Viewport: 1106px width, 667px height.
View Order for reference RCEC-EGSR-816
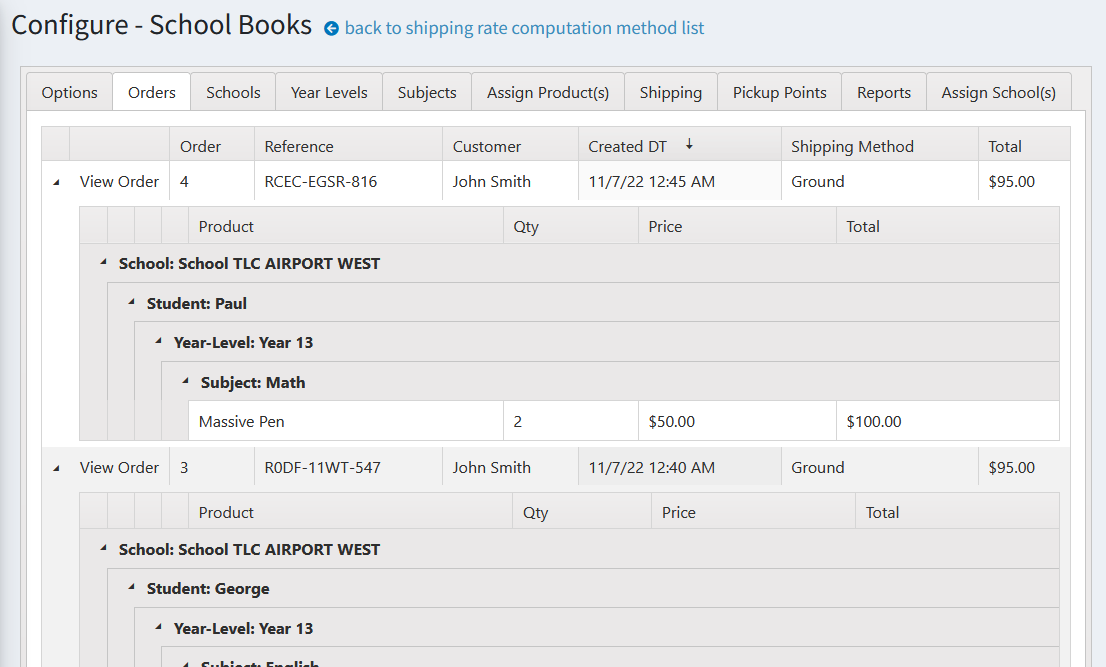click(119, 182)
